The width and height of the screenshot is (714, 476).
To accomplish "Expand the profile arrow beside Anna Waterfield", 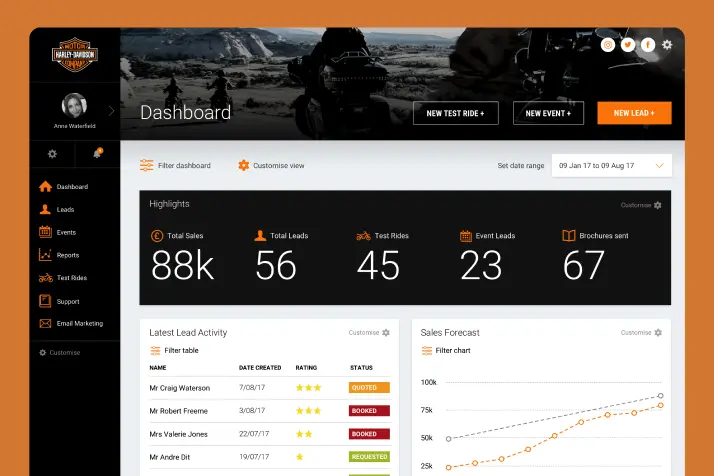I will point(111,111).
